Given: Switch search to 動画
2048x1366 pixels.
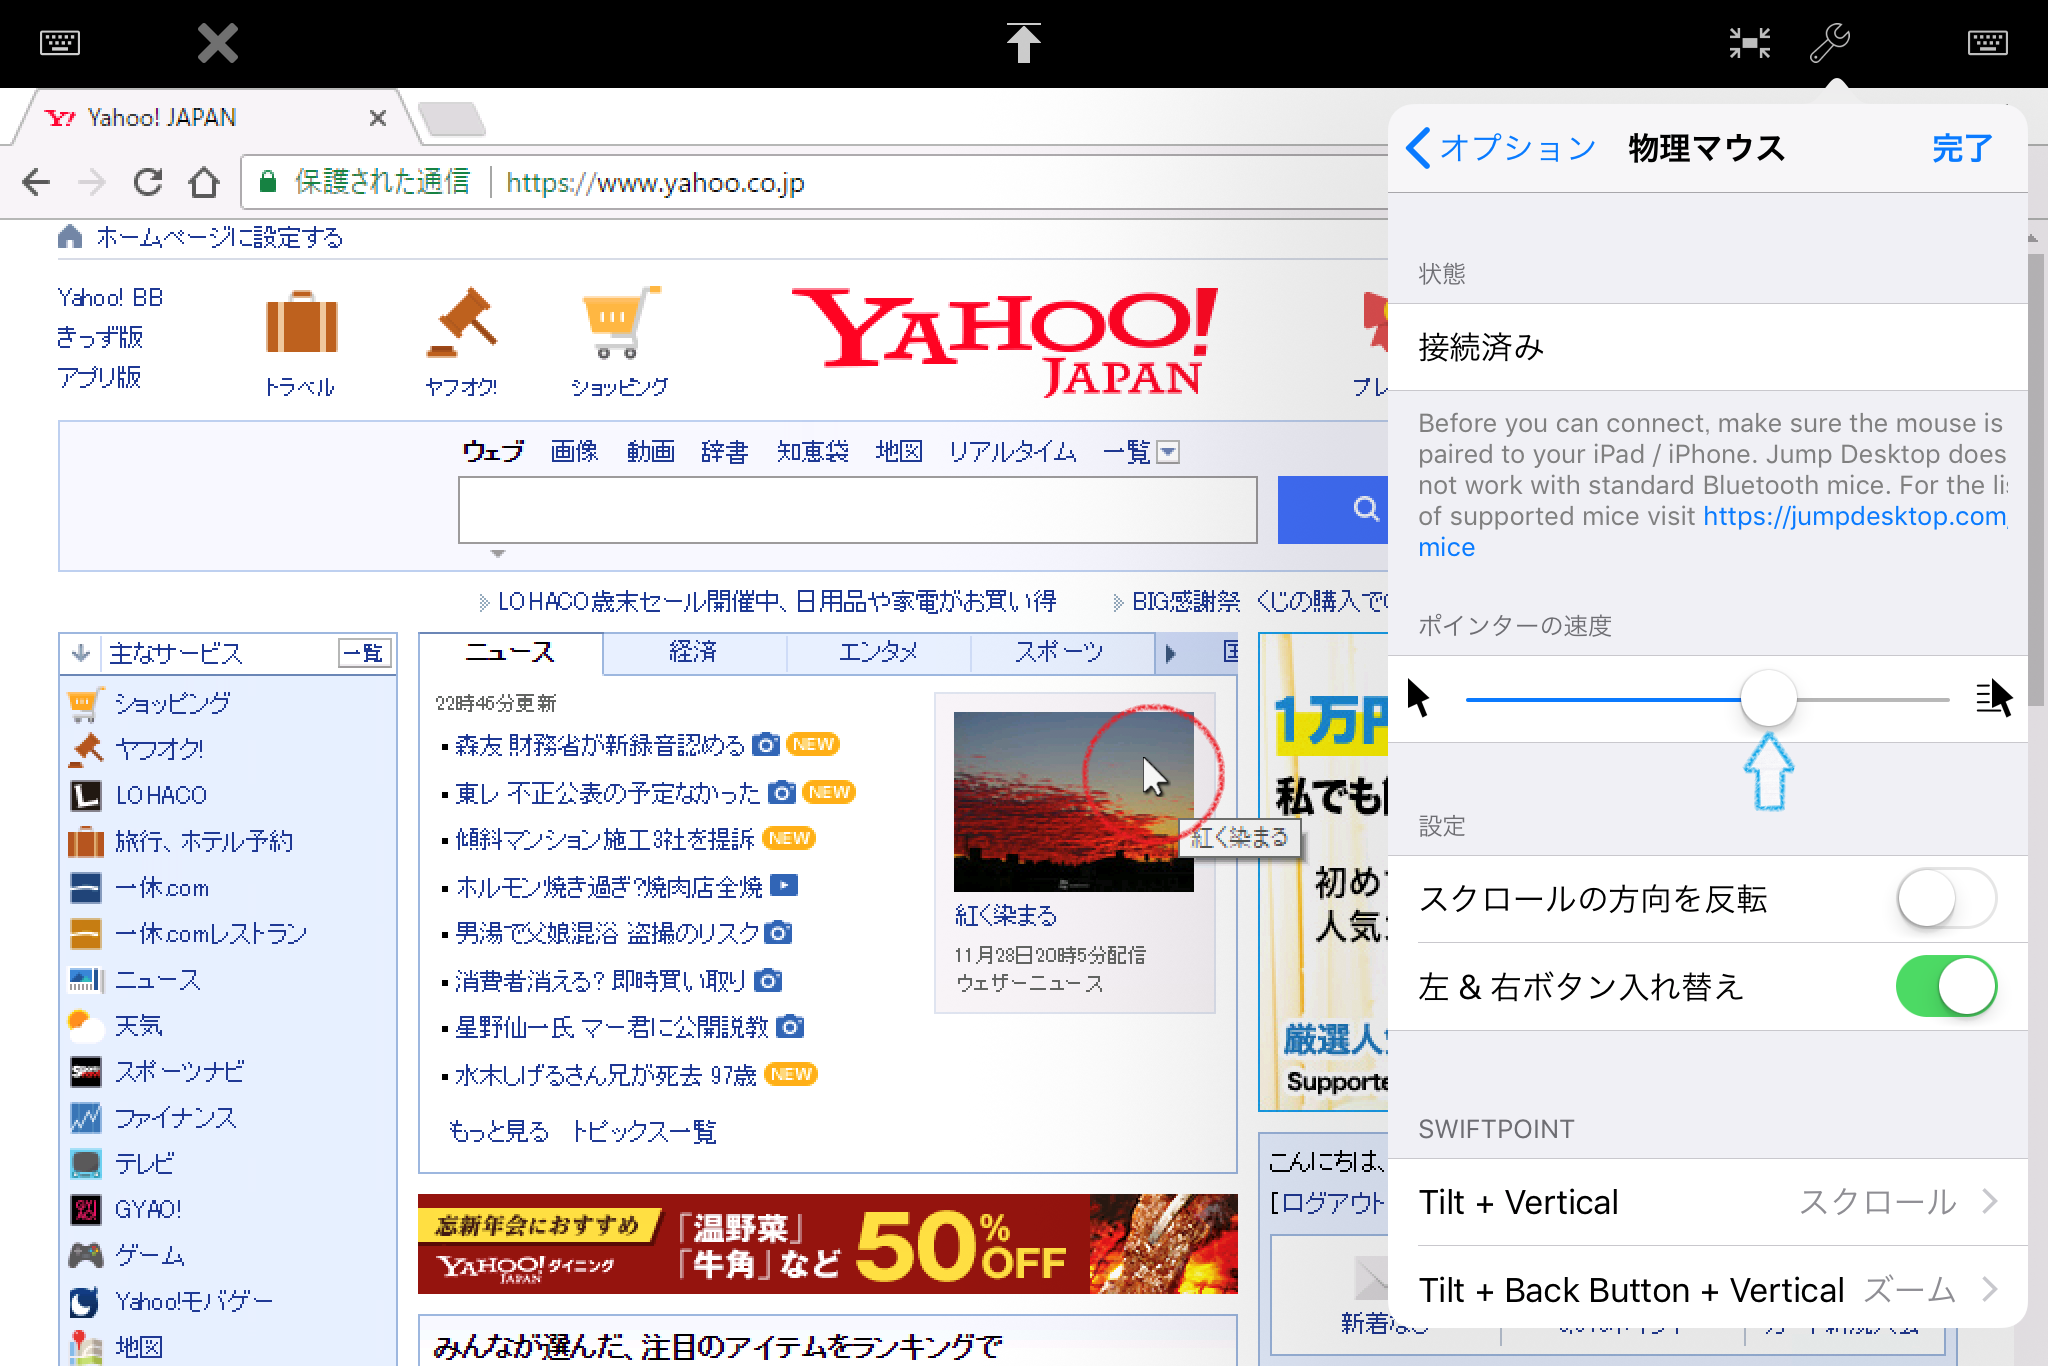Looking at the screenshot, I should [651, 452].
